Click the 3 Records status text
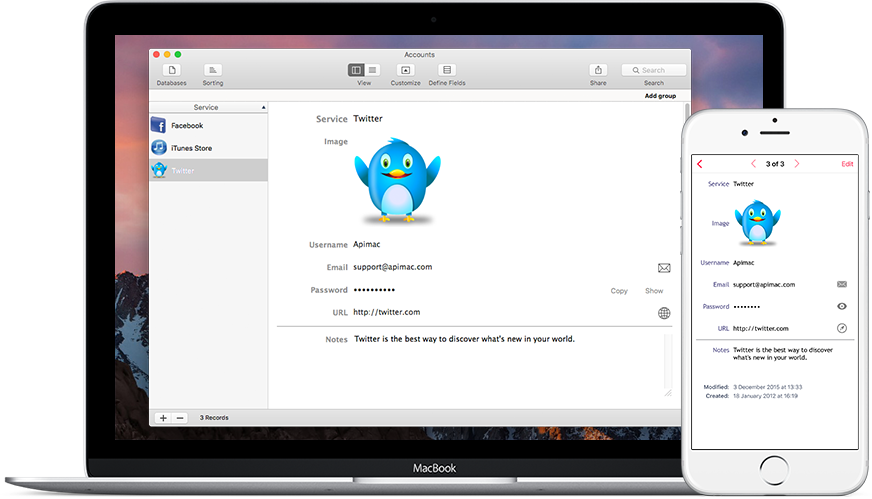 tap(214, 418)
